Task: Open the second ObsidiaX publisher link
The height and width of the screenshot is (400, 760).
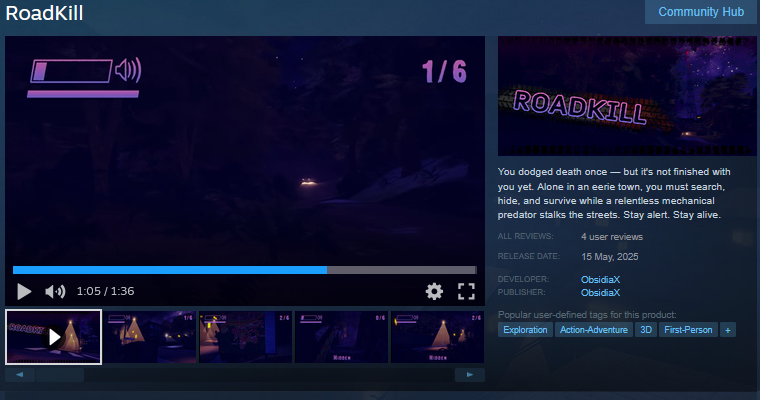Action: click(x=600, y=292)
